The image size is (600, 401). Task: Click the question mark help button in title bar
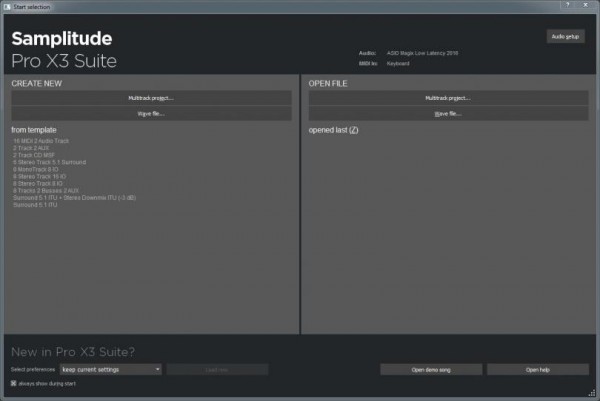pyautogui.click(x=567, y=5)
